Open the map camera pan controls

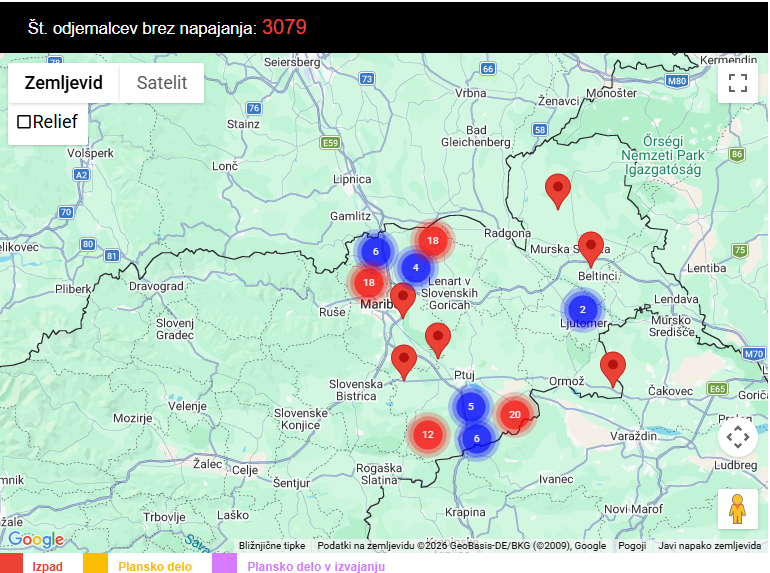pos(738,437)
